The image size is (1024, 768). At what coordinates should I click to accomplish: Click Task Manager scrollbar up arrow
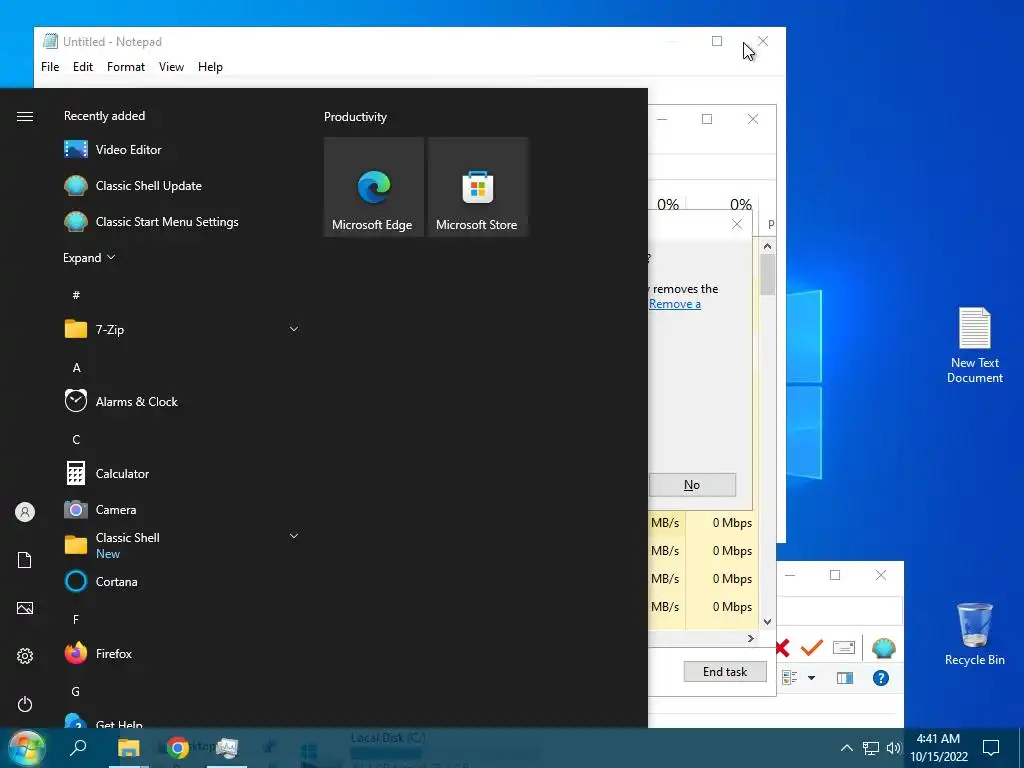point(767,246)
